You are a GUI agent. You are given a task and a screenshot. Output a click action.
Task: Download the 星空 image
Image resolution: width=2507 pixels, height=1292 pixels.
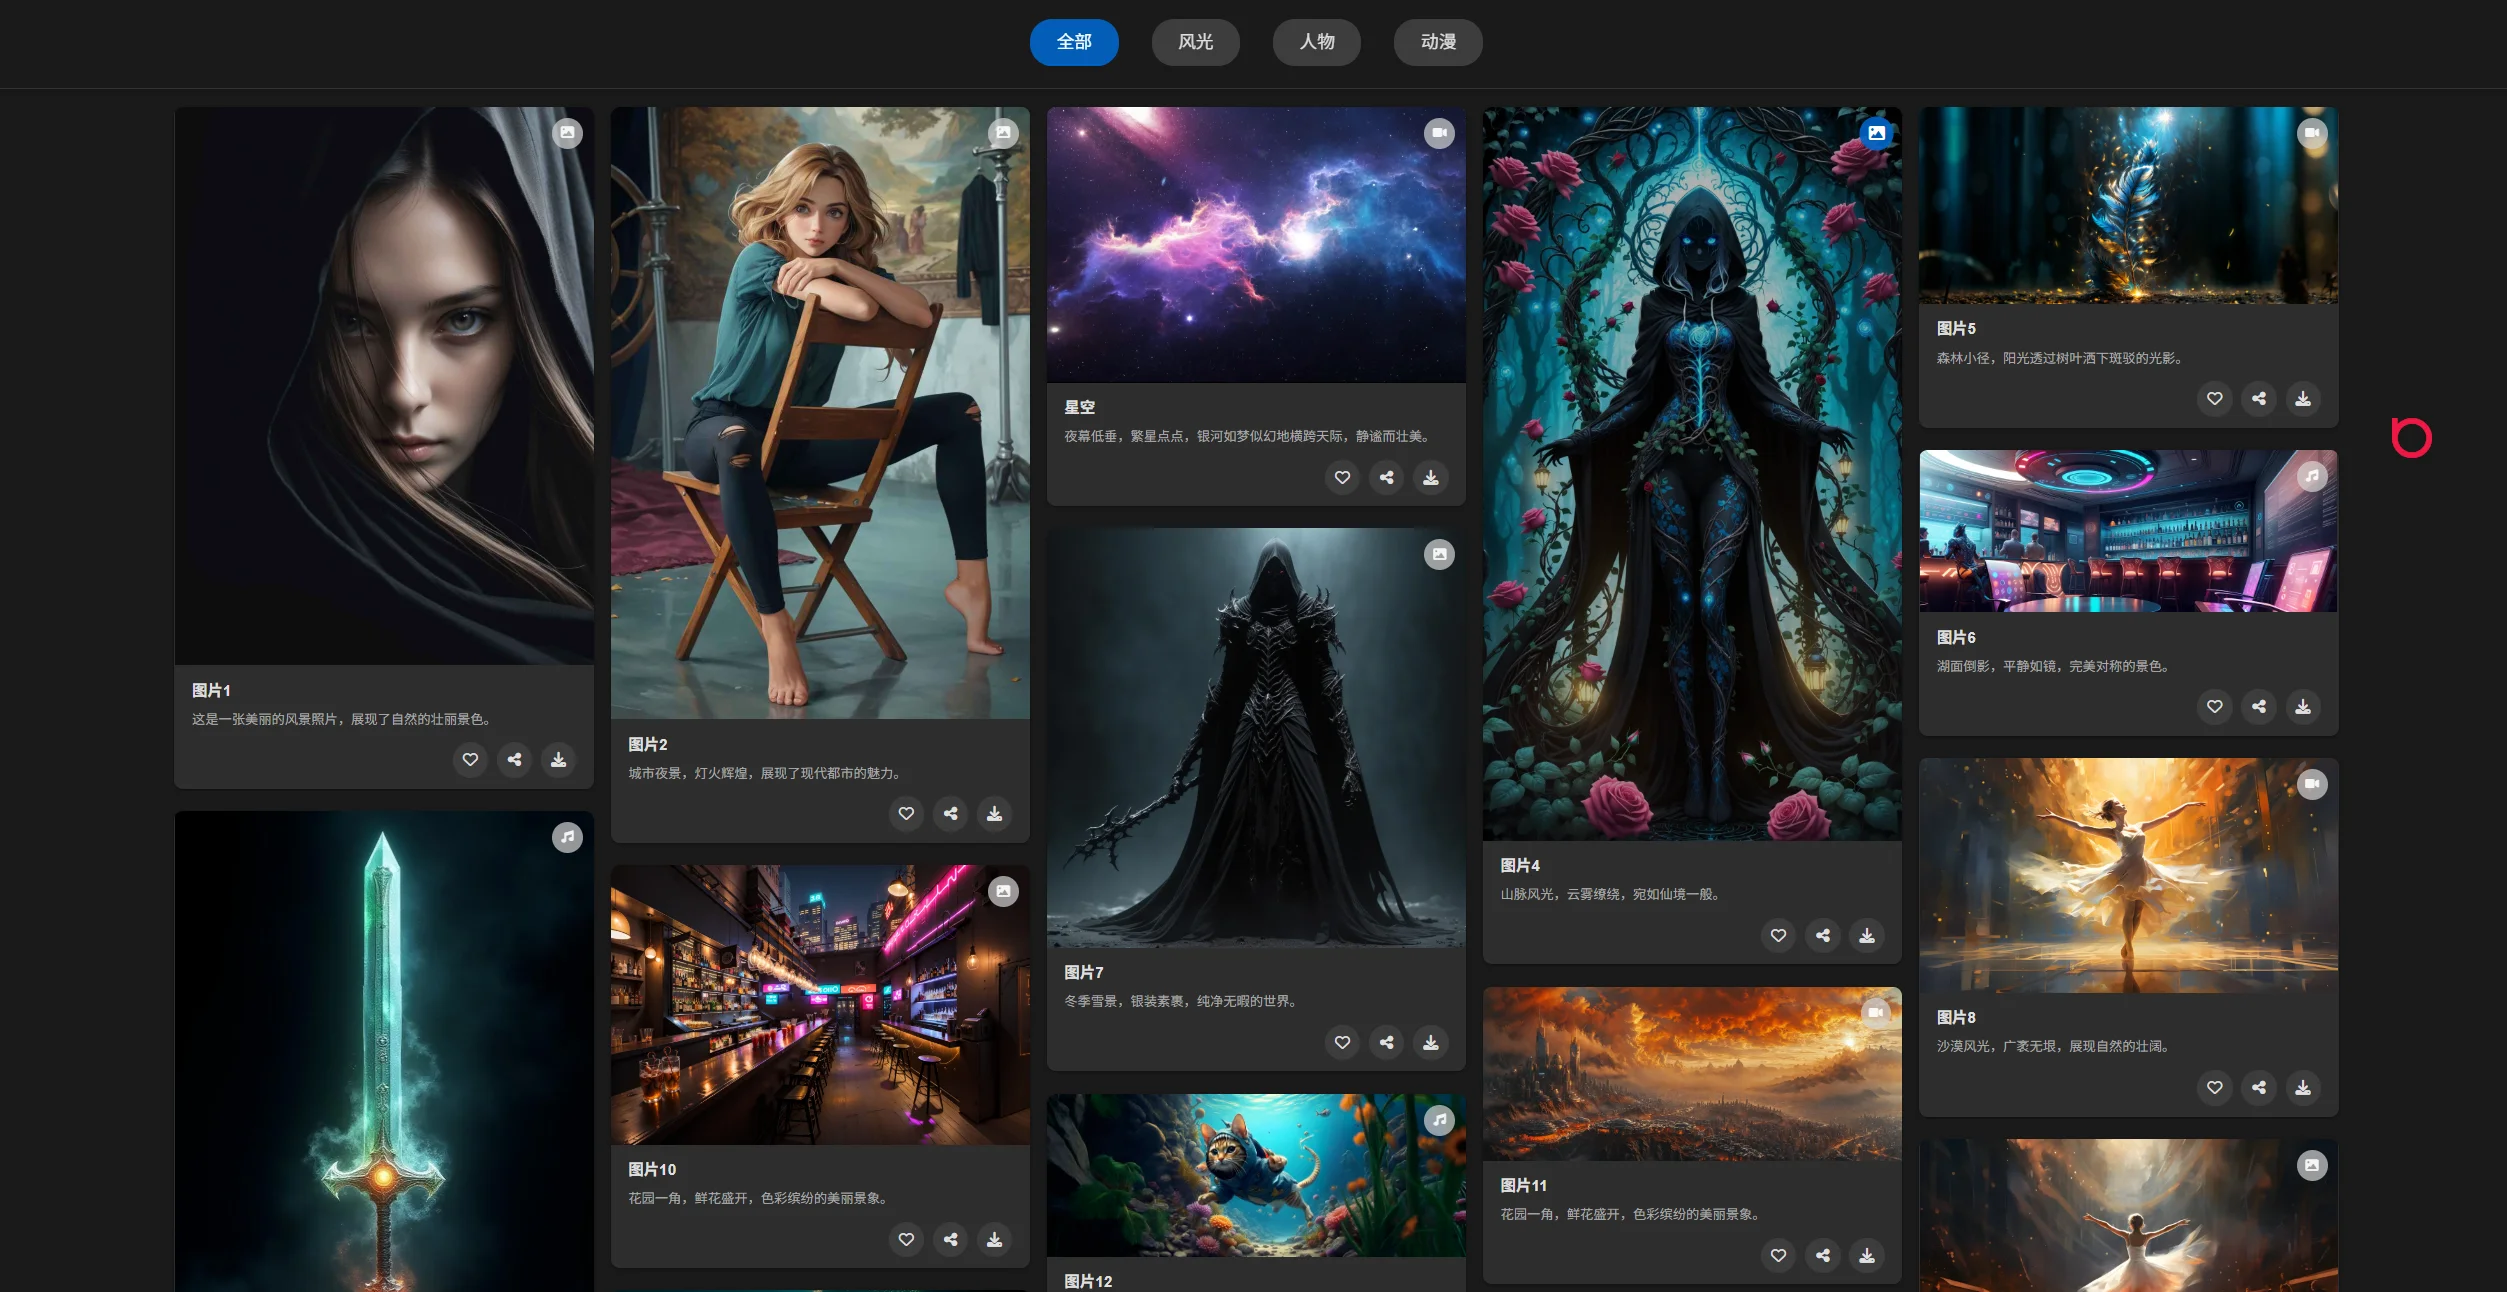(1431, 478)
